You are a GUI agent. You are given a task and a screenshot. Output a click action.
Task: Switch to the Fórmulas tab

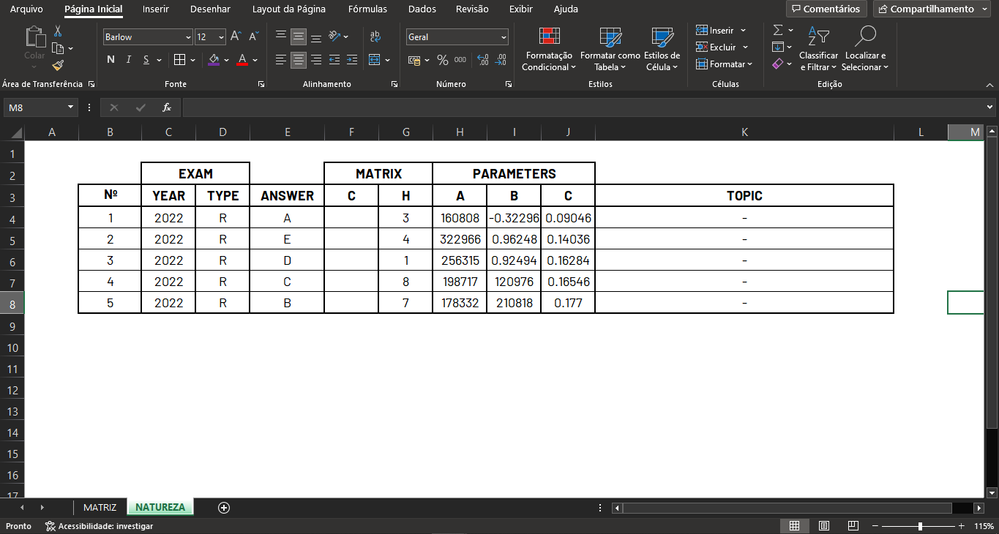point(368,9)
